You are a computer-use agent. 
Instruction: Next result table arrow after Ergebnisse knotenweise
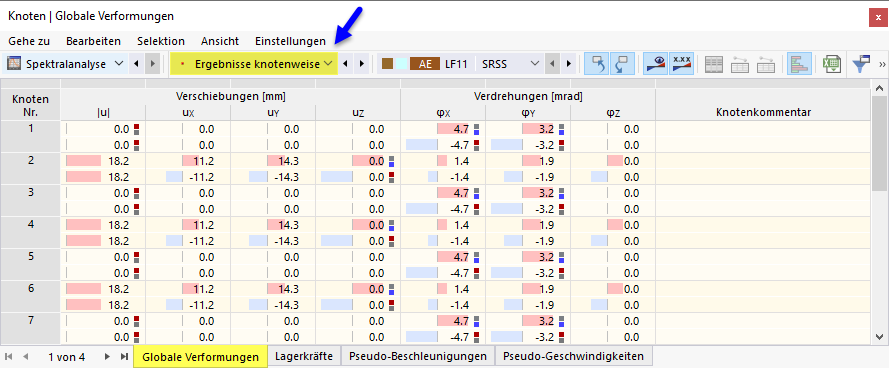362,64
